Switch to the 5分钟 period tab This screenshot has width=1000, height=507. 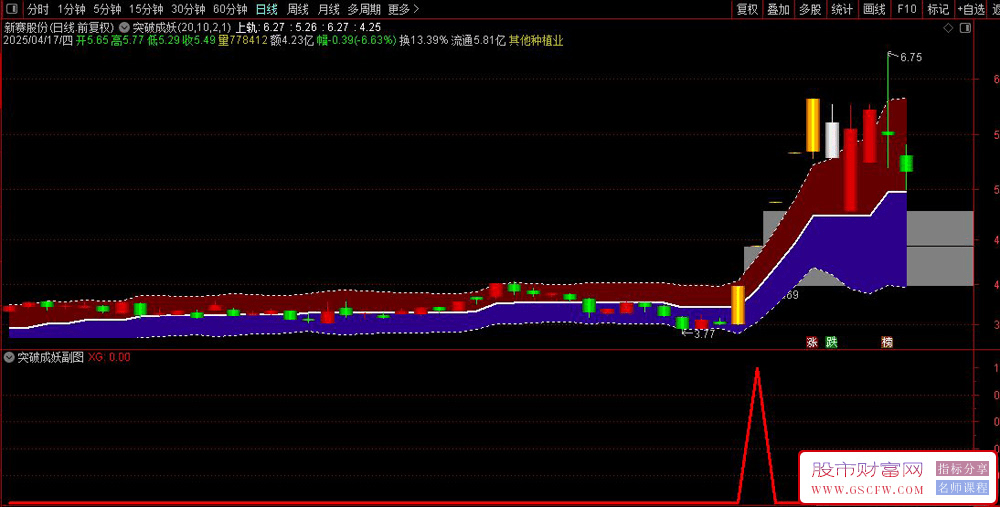[x=107, y=9]
